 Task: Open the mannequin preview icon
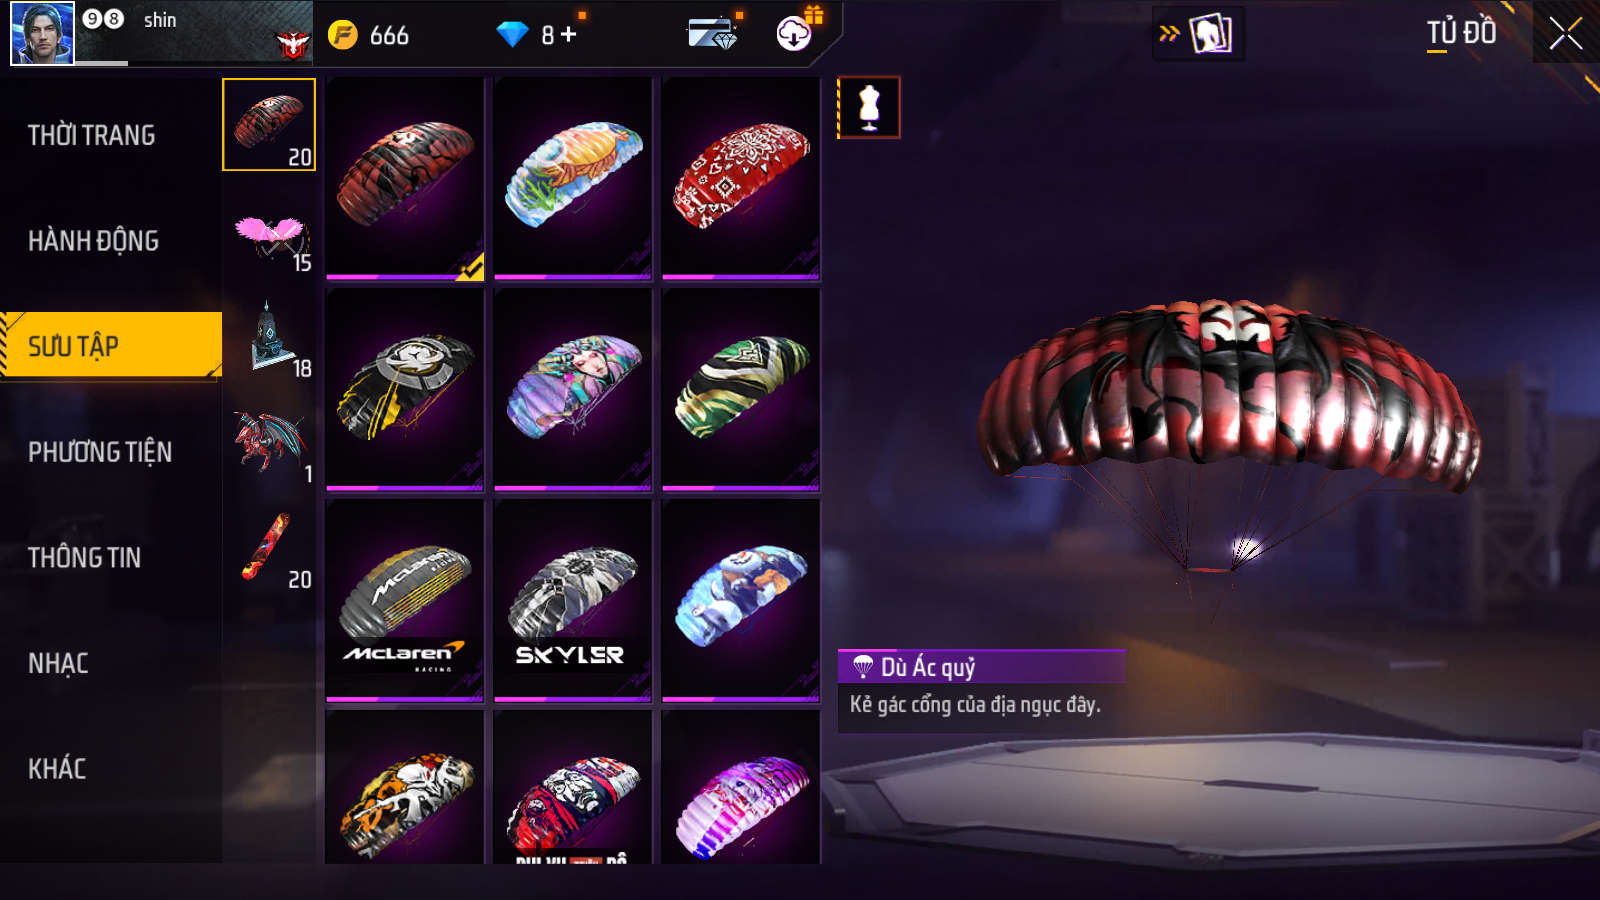pos(869,108)
